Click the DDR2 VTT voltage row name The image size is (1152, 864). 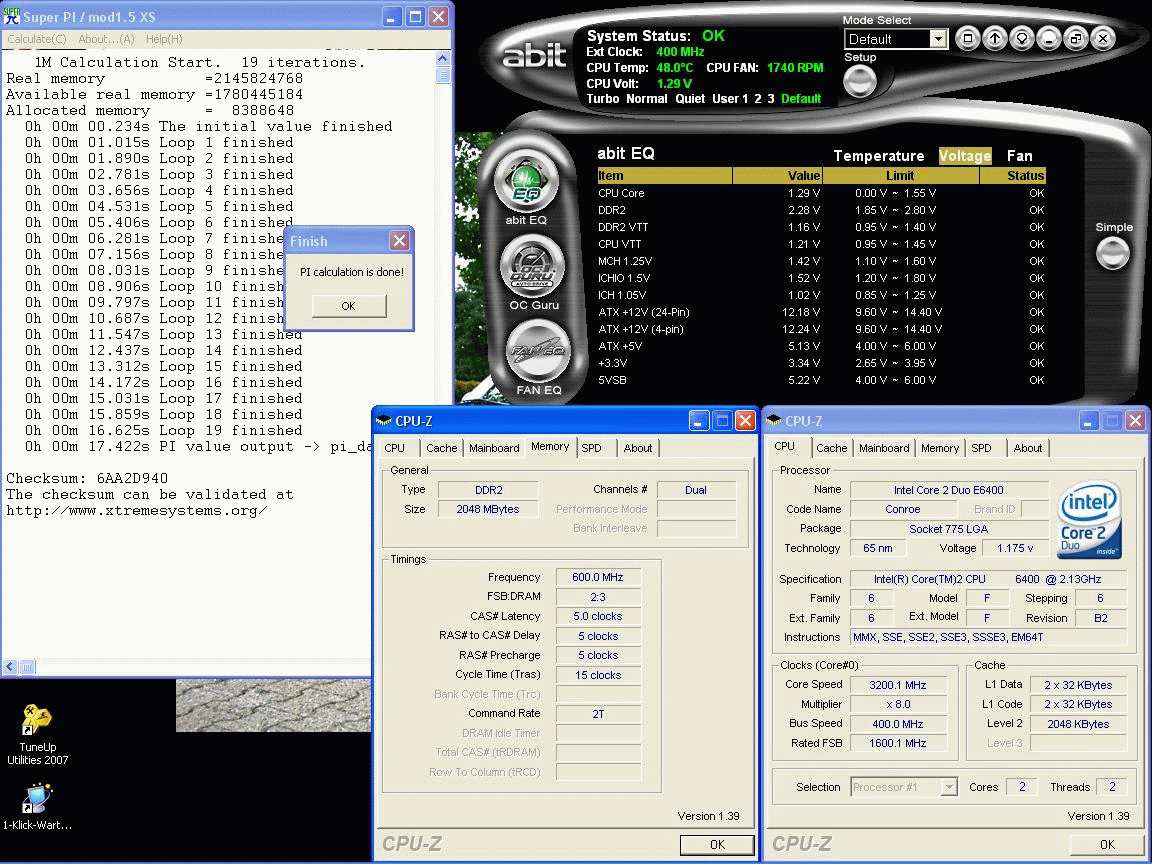[x=623, y=227]
